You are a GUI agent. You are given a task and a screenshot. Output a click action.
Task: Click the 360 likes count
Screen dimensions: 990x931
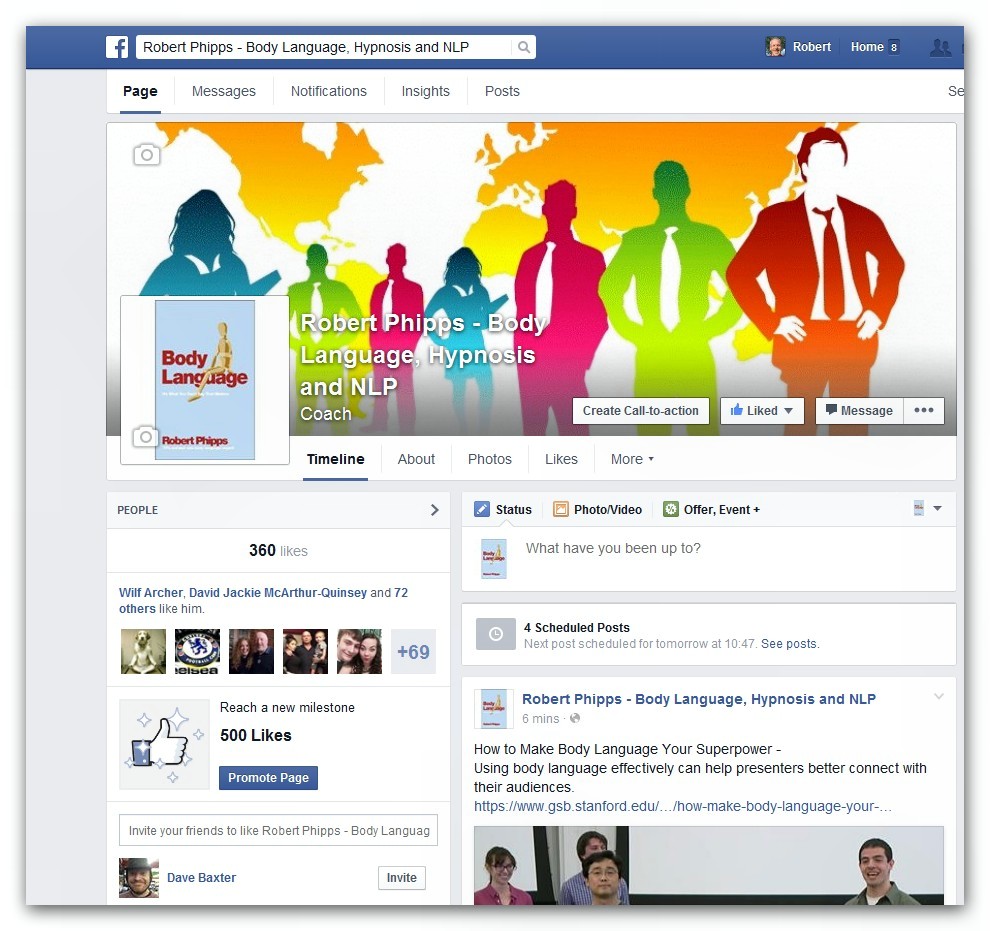point(278,550)
